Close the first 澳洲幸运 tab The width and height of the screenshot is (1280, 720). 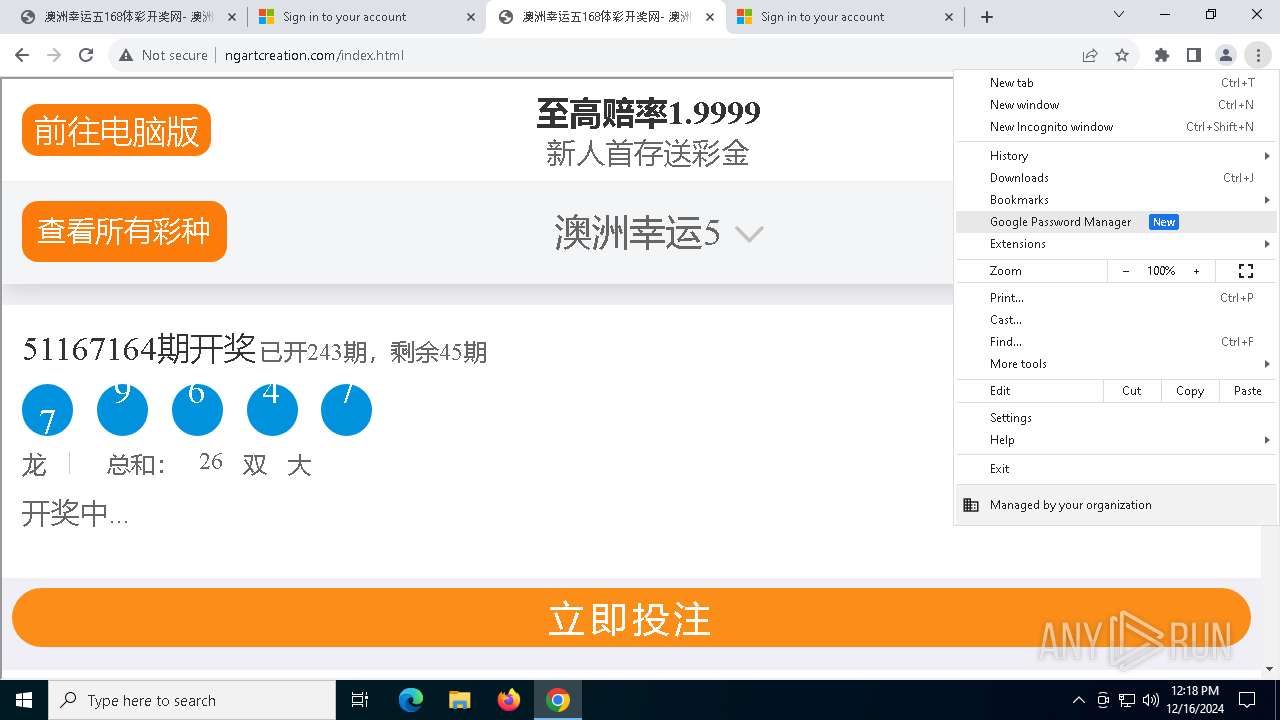(231, 17)
